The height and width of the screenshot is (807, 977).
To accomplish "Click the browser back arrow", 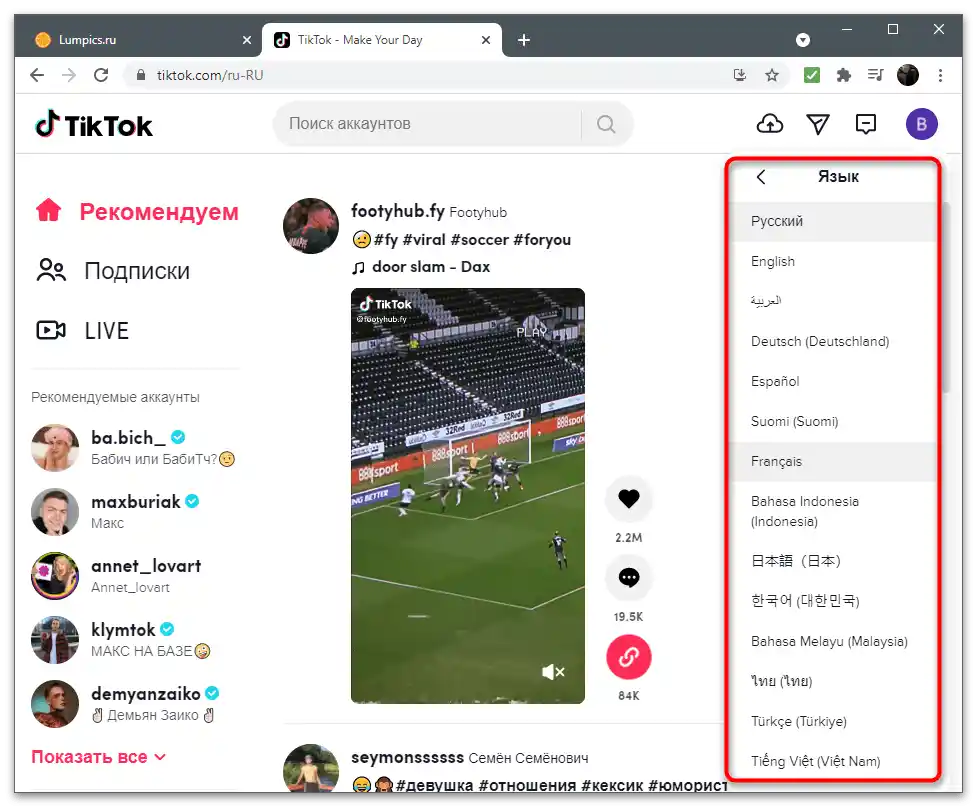I will [x=37, y=75].
